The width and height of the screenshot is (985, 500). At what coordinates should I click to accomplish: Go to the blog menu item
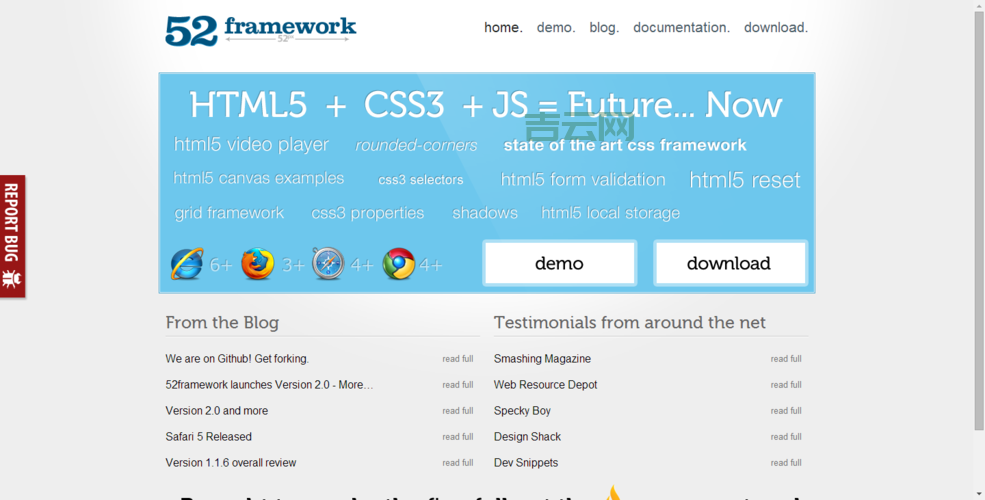603,28
